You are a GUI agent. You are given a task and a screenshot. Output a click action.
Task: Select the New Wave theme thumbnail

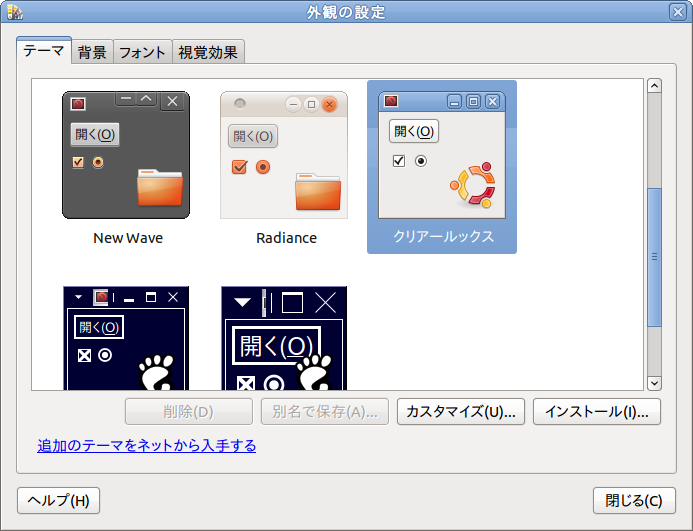pos(126,155)
